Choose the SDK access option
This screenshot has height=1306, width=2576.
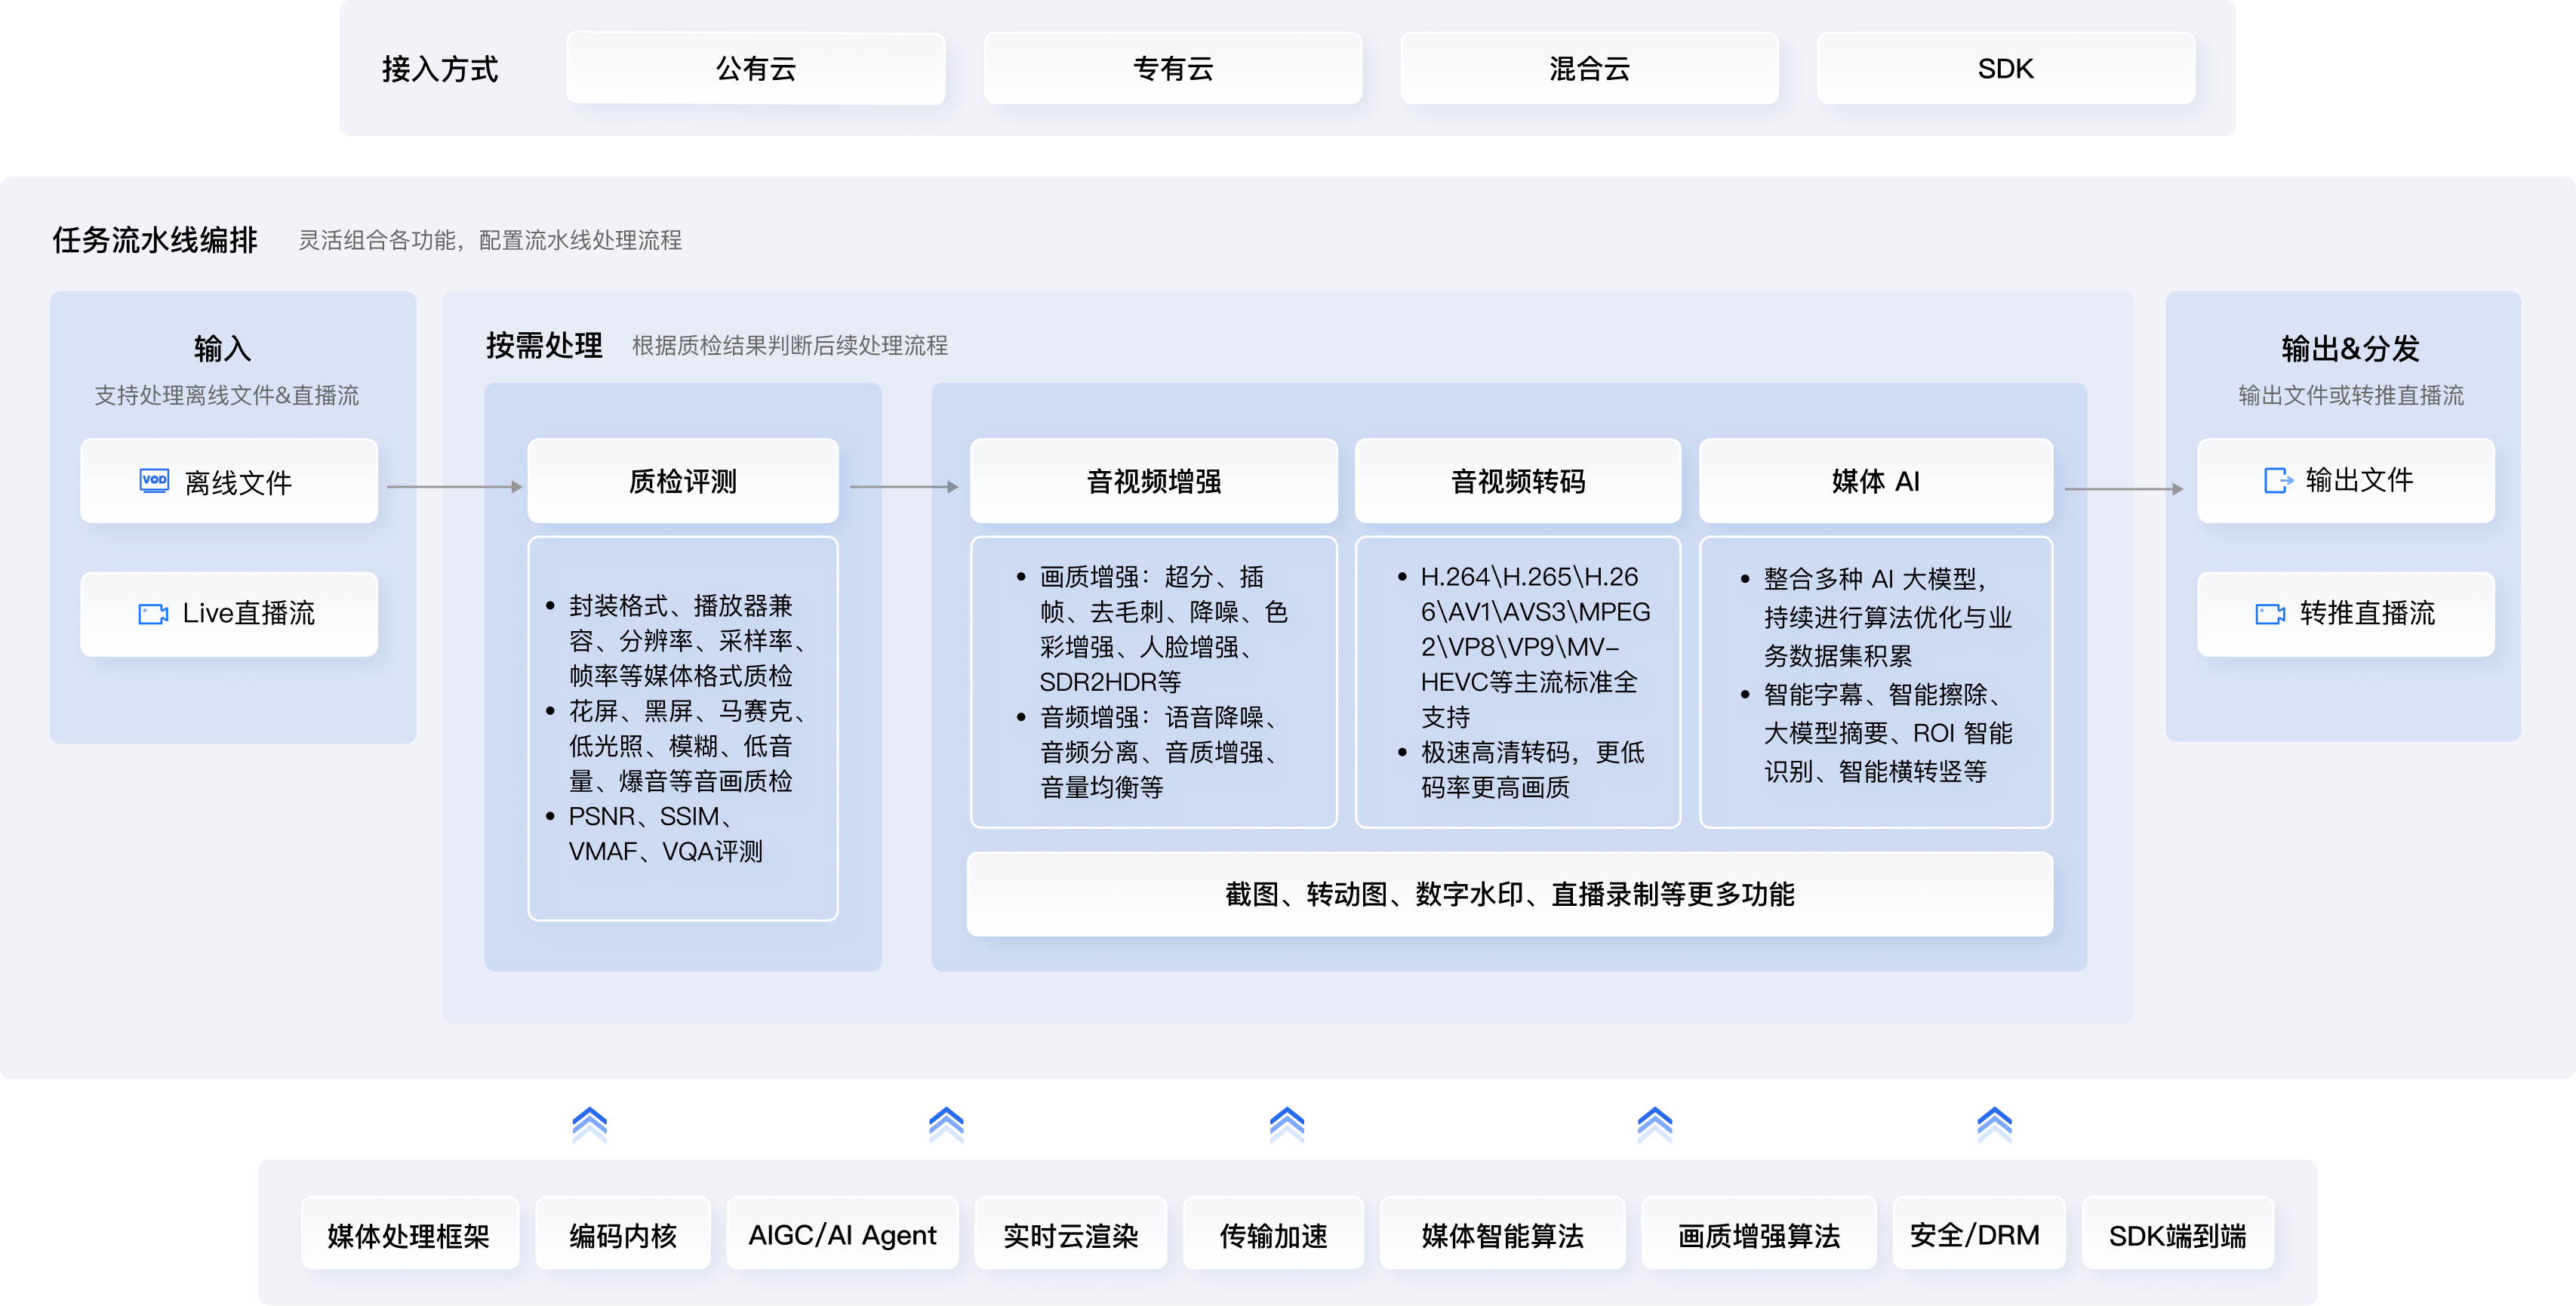(x=2005, y=68)
